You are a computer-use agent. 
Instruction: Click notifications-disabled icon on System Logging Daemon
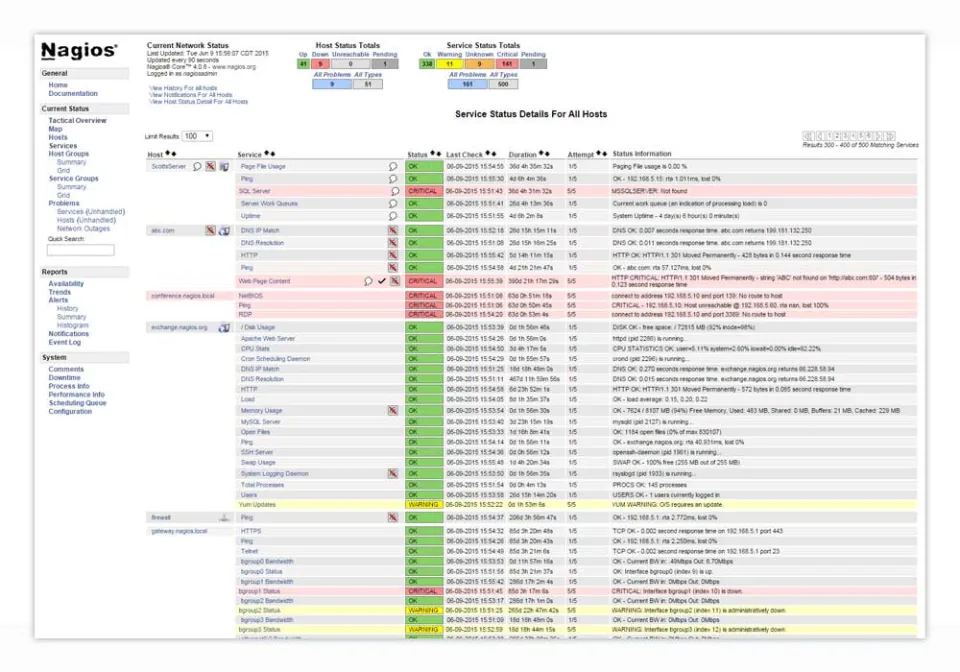point(393,474)
